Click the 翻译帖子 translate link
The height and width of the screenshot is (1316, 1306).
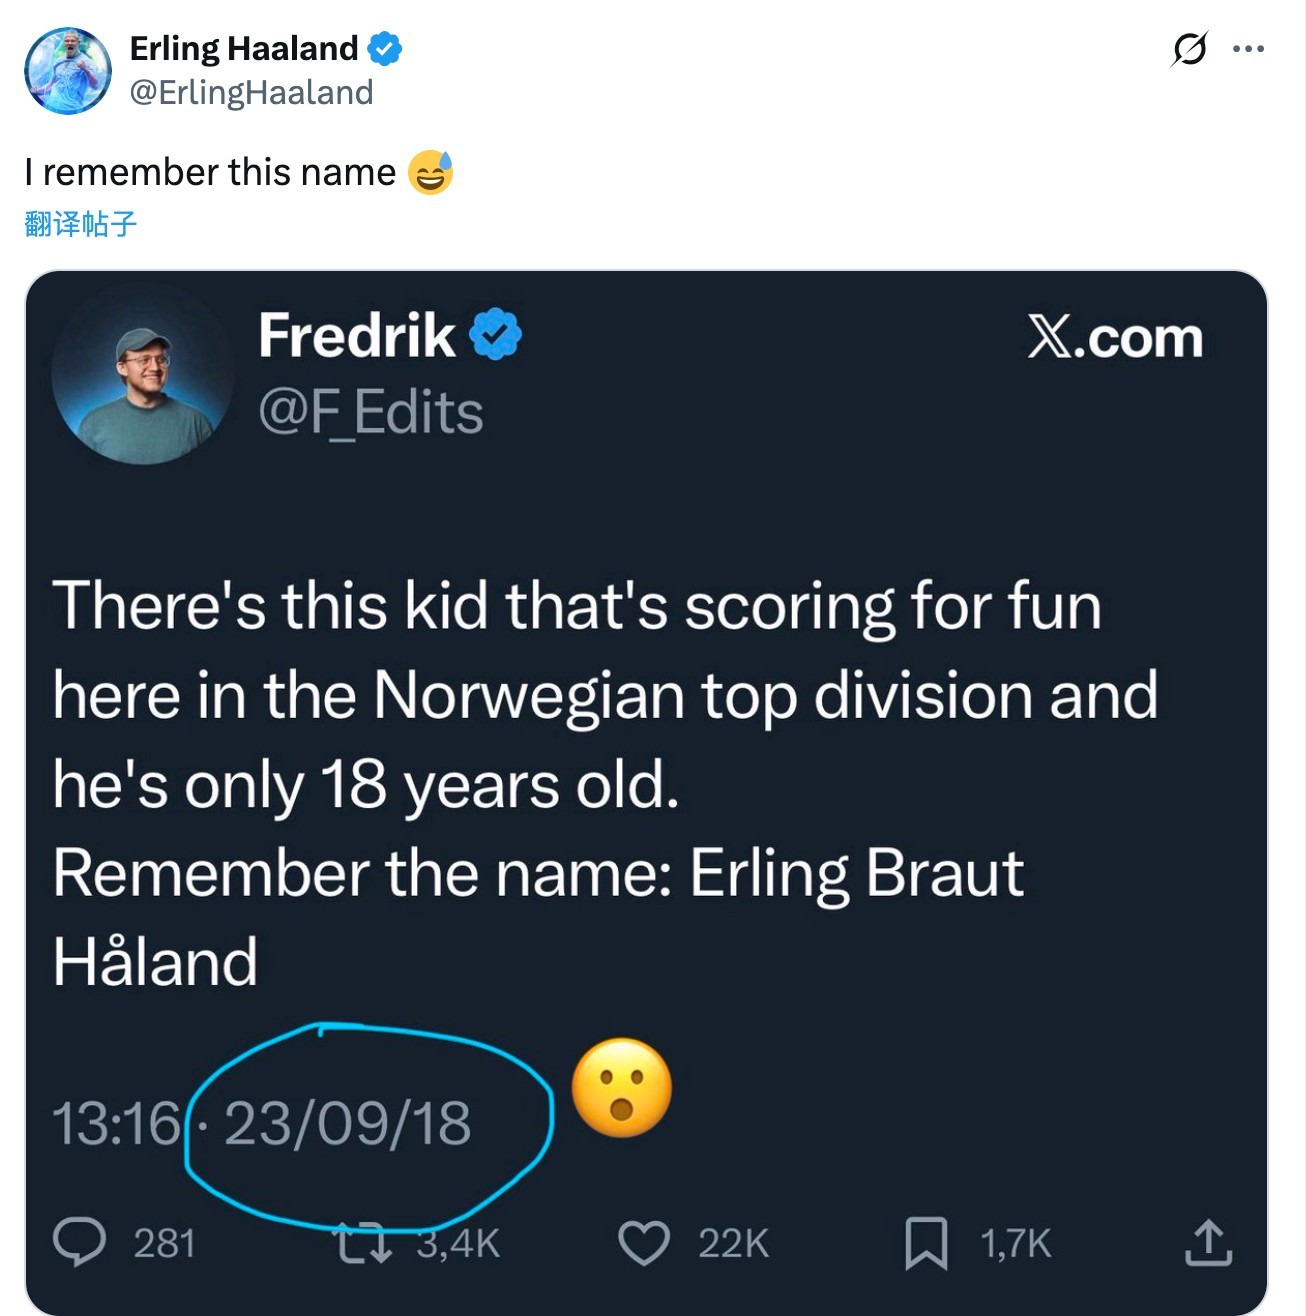pyautogui.click(x=80, y=223)
